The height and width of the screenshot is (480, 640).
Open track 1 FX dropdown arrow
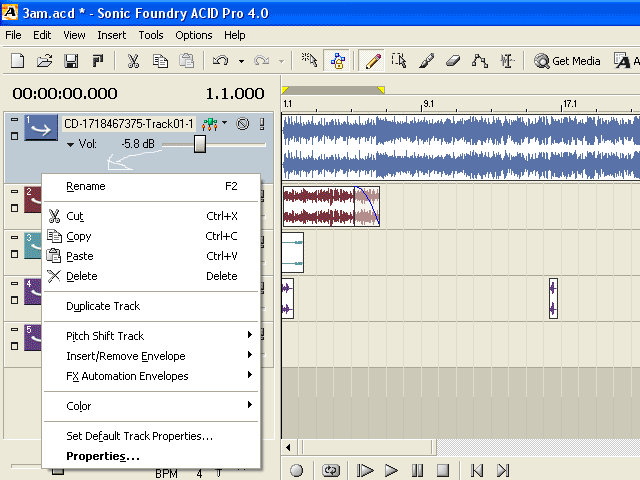tap(224, 122)
